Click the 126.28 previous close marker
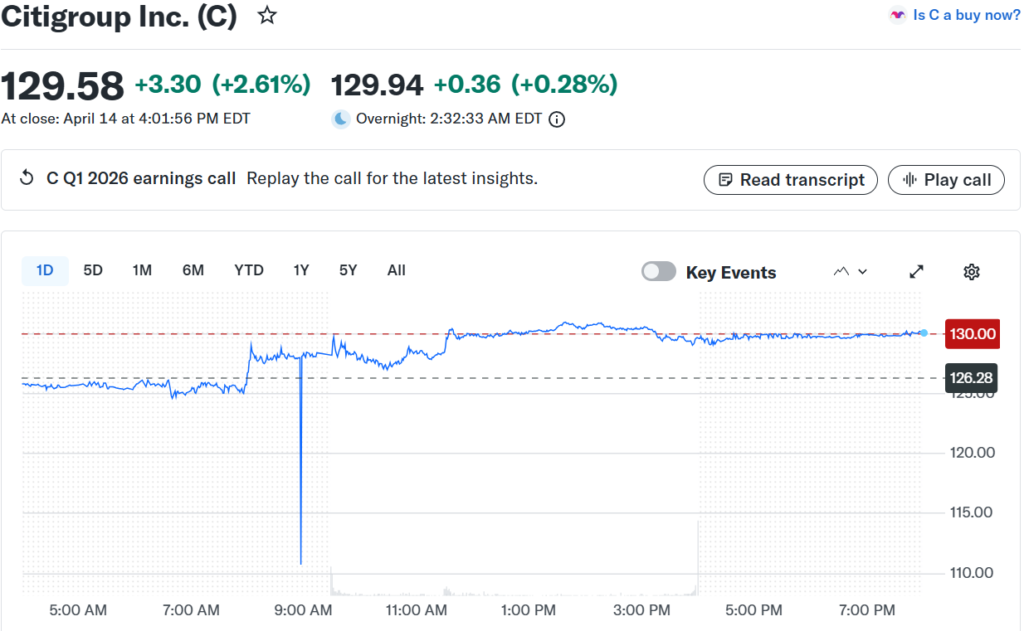Image resolution: width=1024 pixels, height=631 pixels. tap(970, 378)
